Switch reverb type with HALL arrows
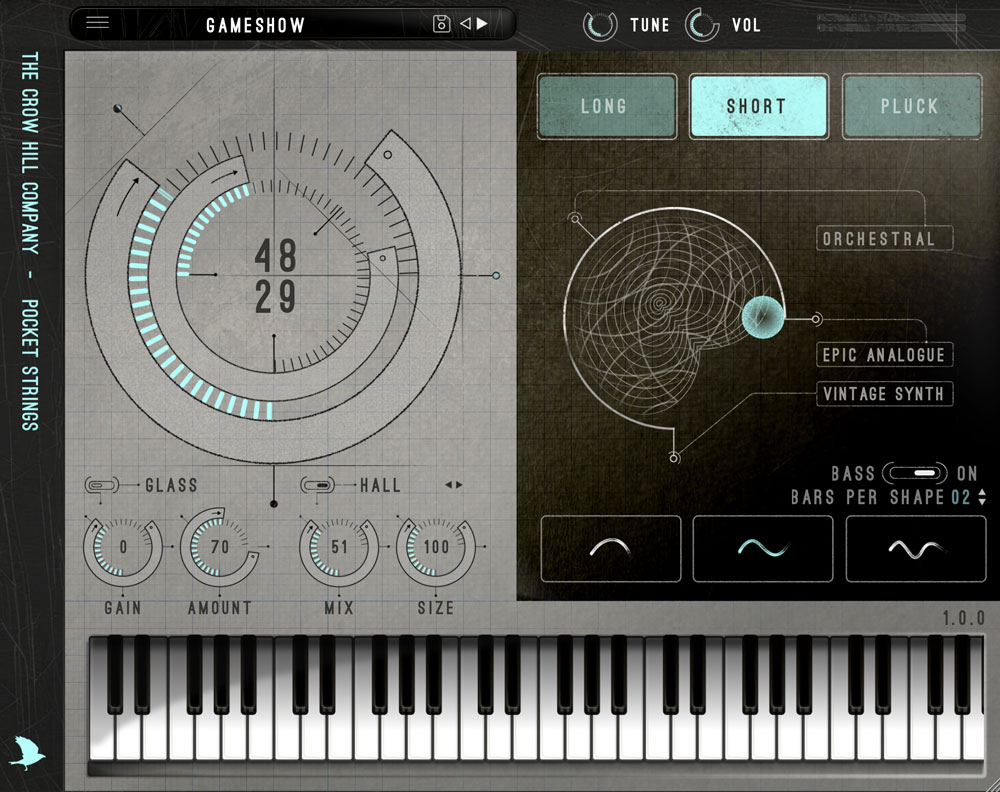The width and height of the screenshot is (1000, 792). pos(453,485)
